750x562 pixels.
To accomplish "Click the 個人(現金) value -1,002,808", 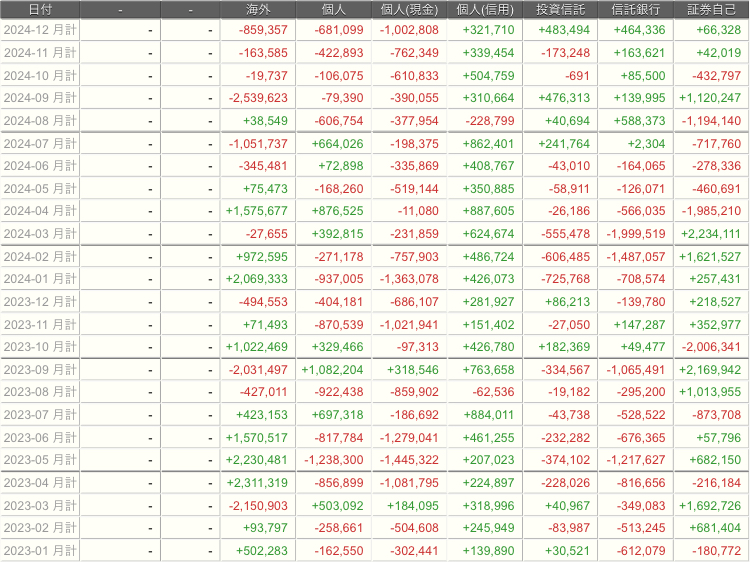I will point(409,30).
